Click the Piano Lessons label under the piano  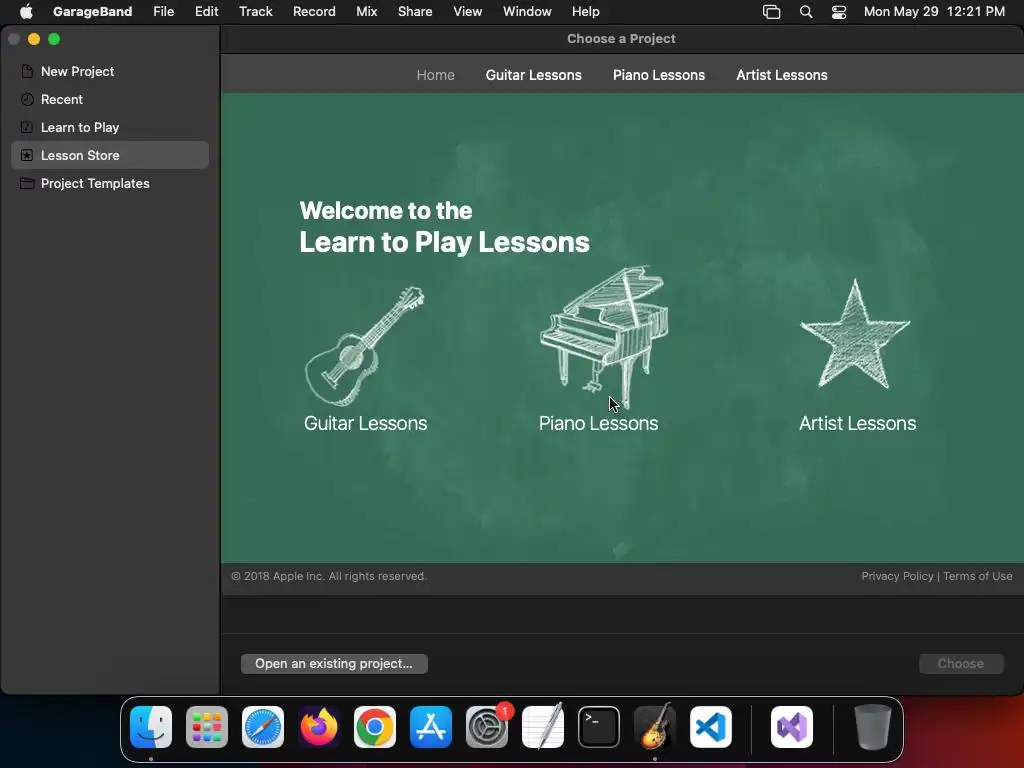(598, 423)
